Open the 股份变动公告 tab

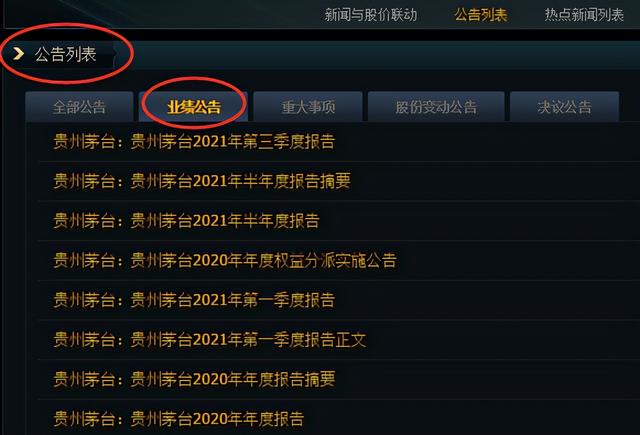click(x=436, y=107)
